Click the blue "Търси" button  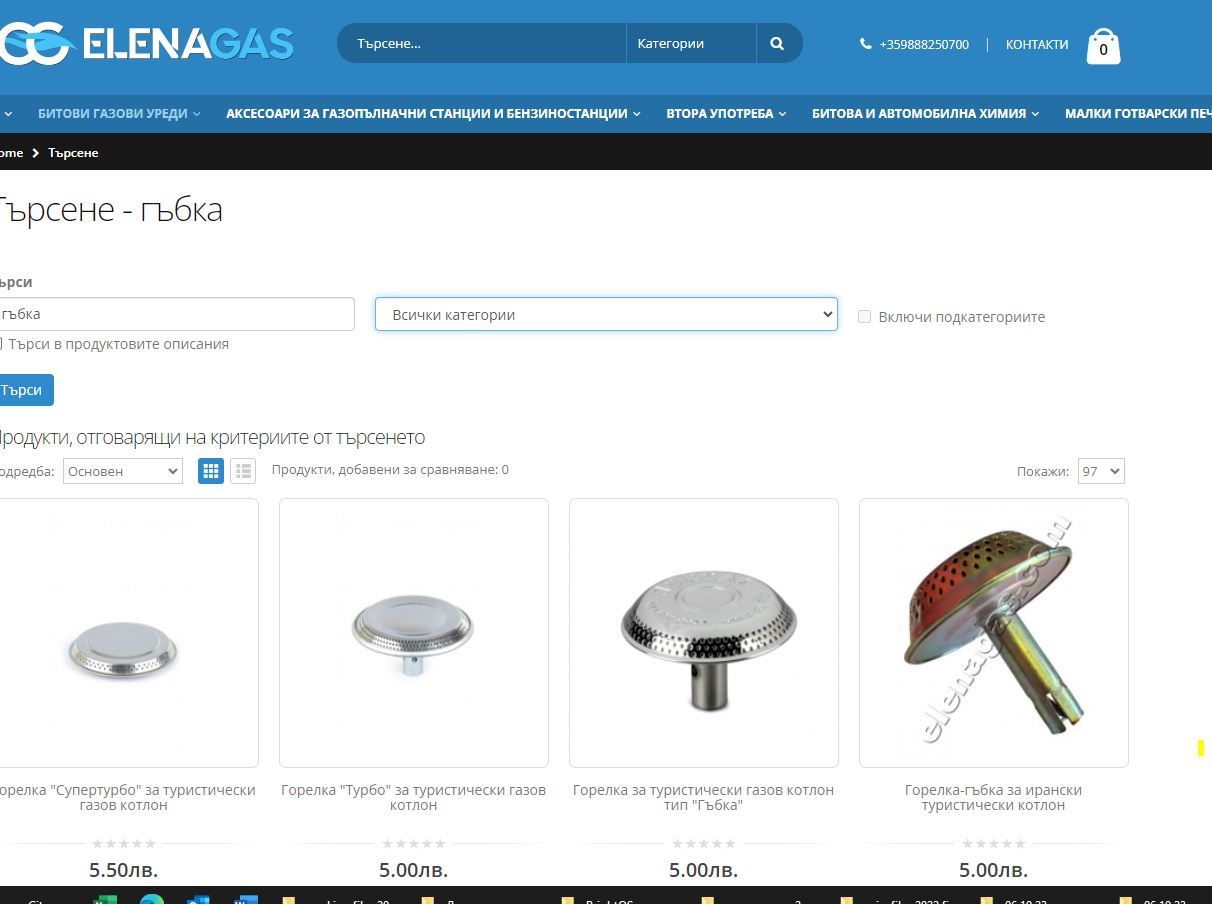25,390
